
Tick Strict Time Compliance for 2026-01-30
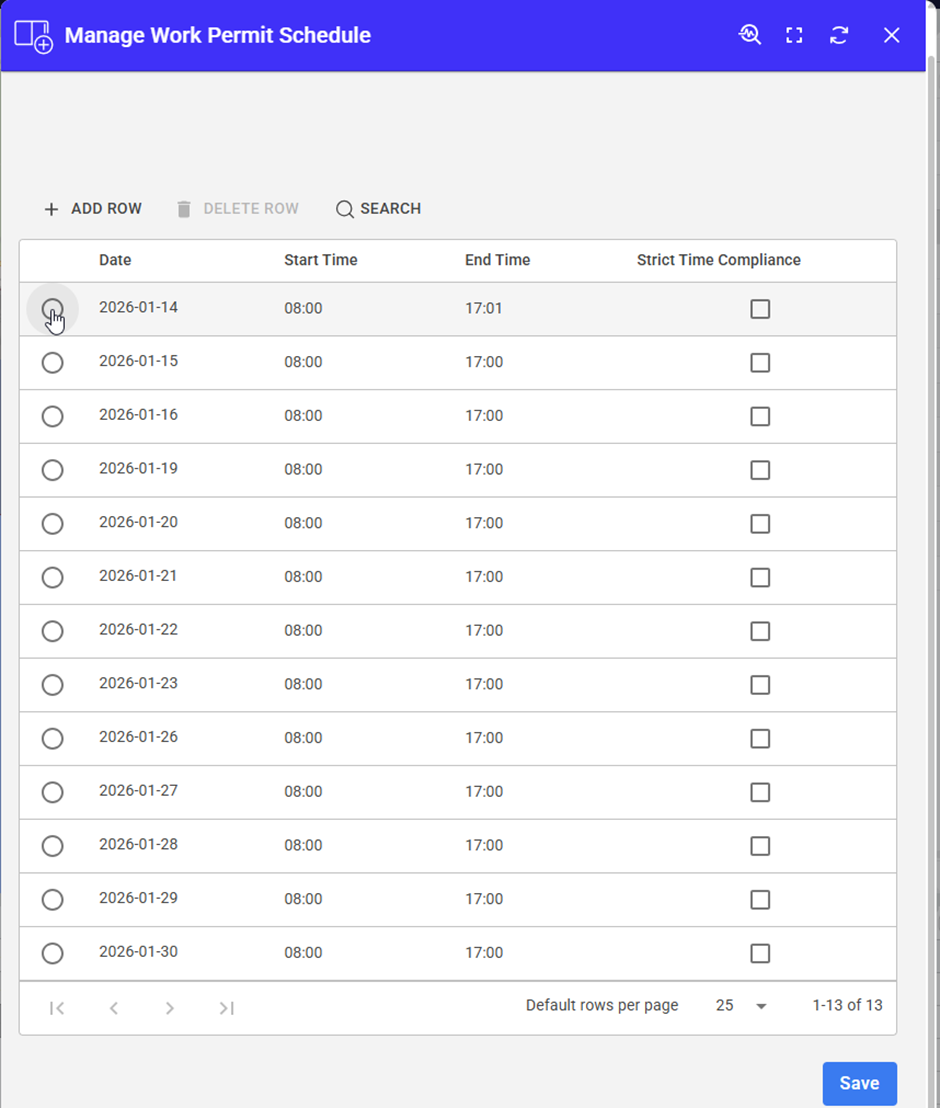pyautogui.click(x=760, y=953)
